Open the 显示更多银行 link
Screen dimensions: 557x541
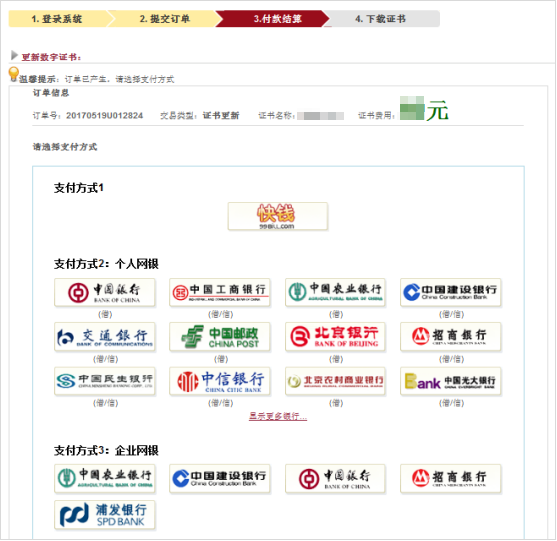click(x=278, y=416)
